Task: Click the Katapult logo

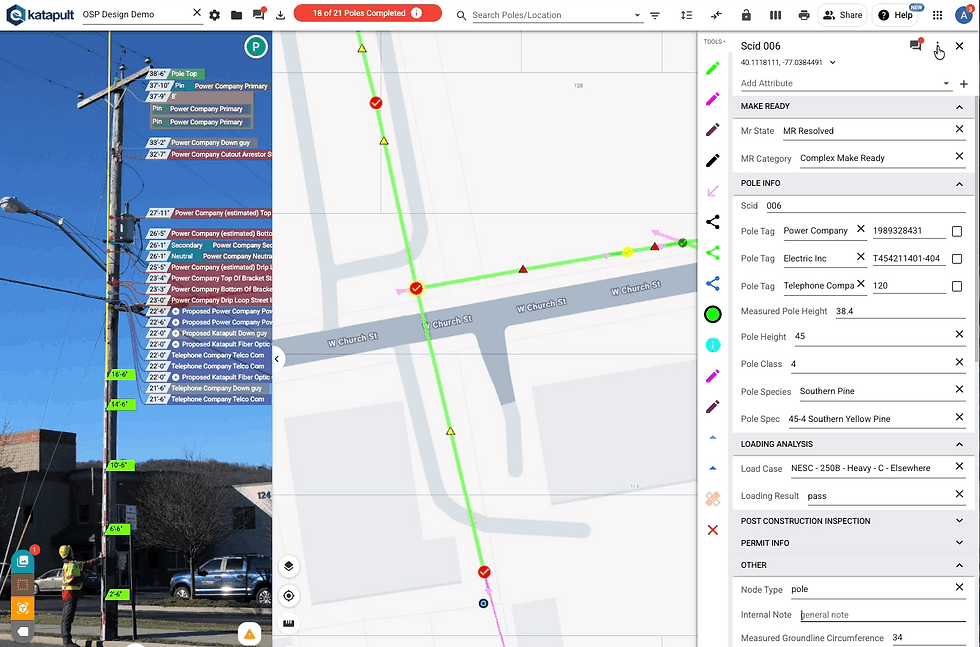Action: click(x=41, y=15)
